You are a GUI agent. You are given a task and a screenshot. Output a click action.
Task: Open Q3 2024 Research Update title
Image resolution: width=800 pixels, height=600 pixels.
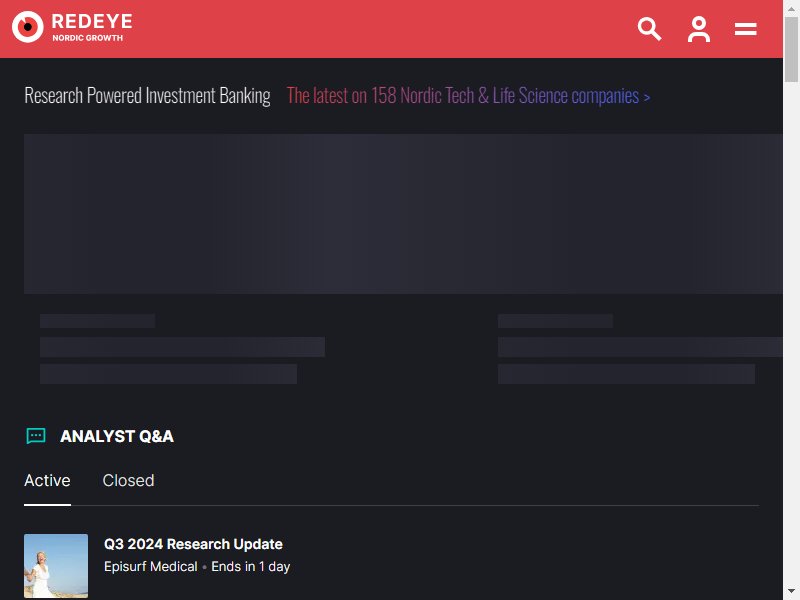point(193,544)
